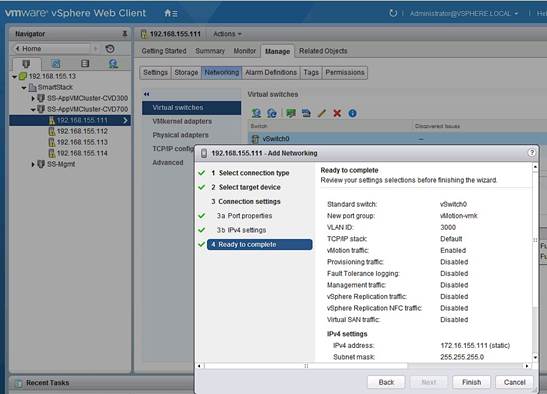Switch to Hosts and Clusters navigator tab
Screen dimensions: 547x394
26,64
